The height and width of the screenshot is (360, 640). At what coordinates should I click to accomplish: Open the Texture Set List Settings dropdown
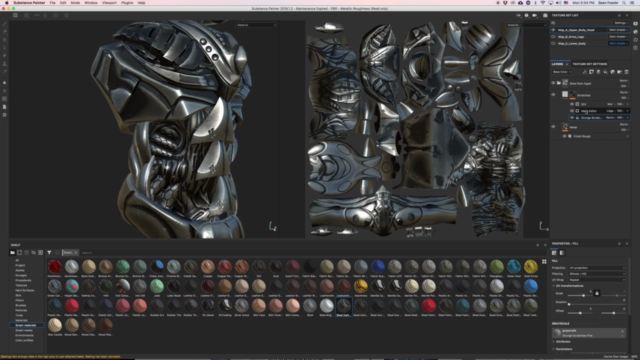pos(620,23)
